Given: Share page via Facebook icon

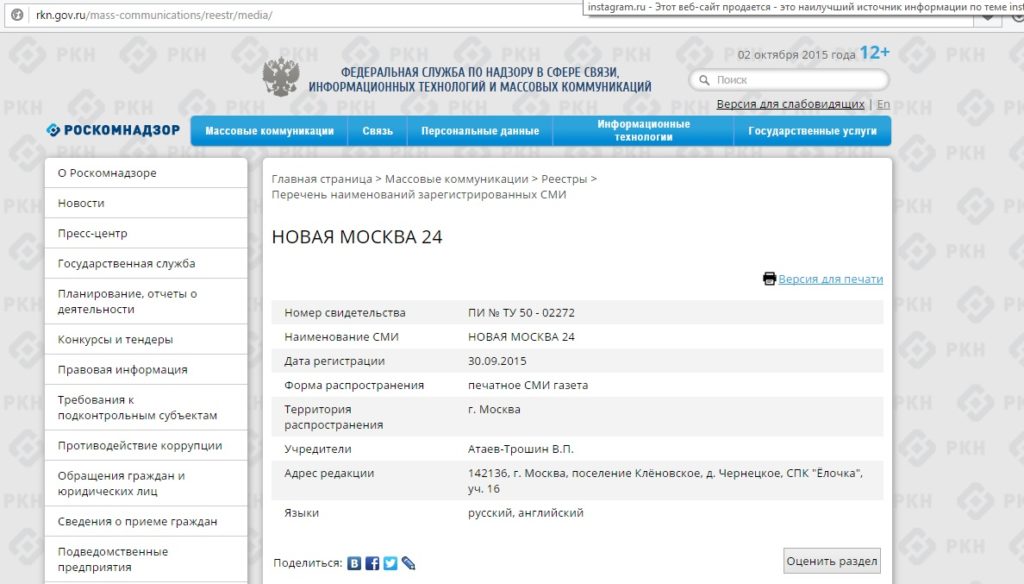Looking at the screenshot, I should point(372,563).
